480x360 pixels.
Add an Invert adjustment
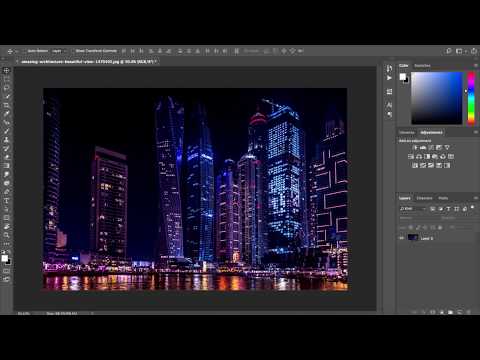point(415,165)
